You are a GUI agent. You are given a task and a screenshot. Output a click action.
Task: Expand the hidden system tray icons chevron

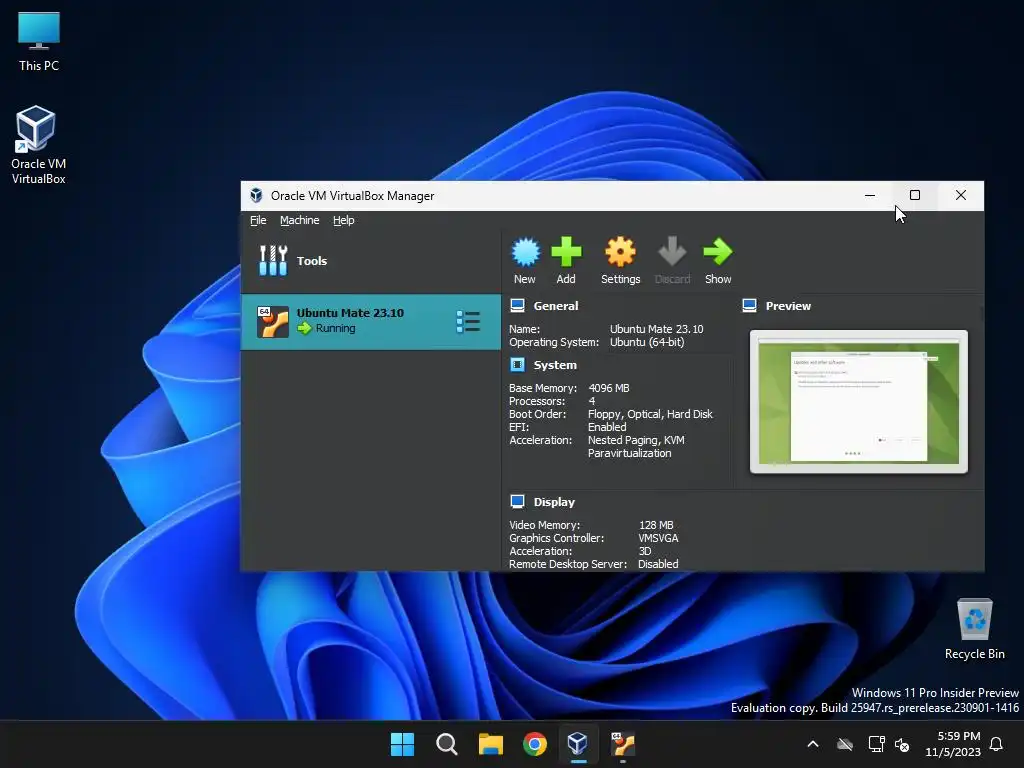click(813, 744)
